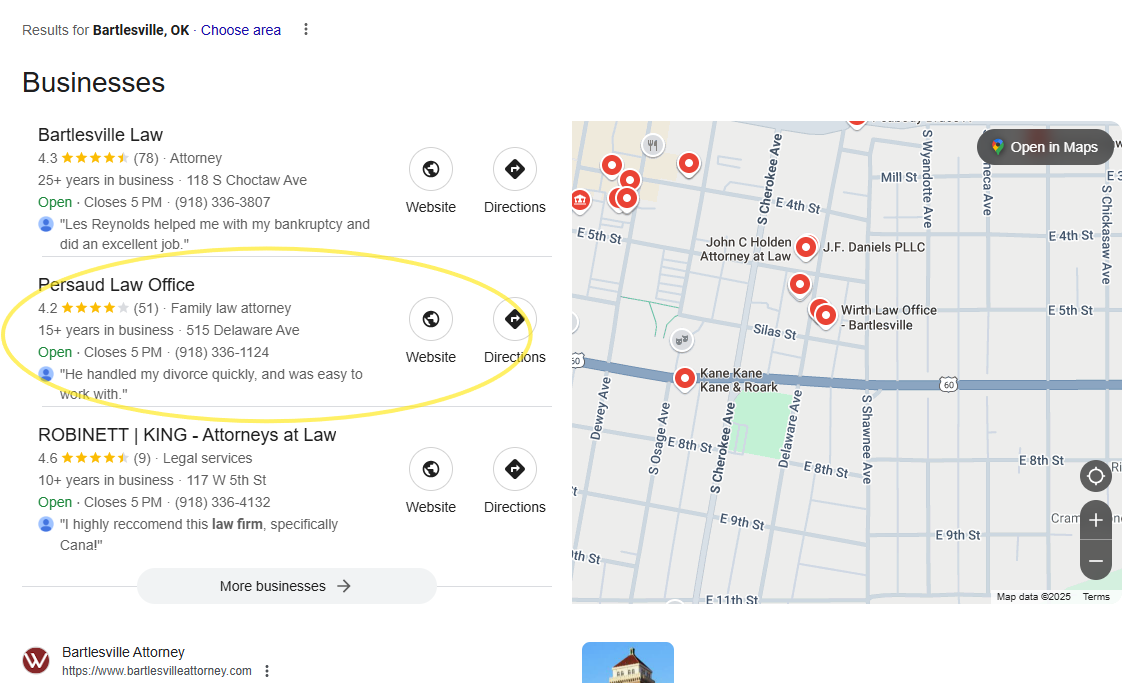Image resolution: width=1147 pixels, height=683 pixels.
Task: Click Bartlesville Law phone number (918) 336-3807
Action: point(222,202)
